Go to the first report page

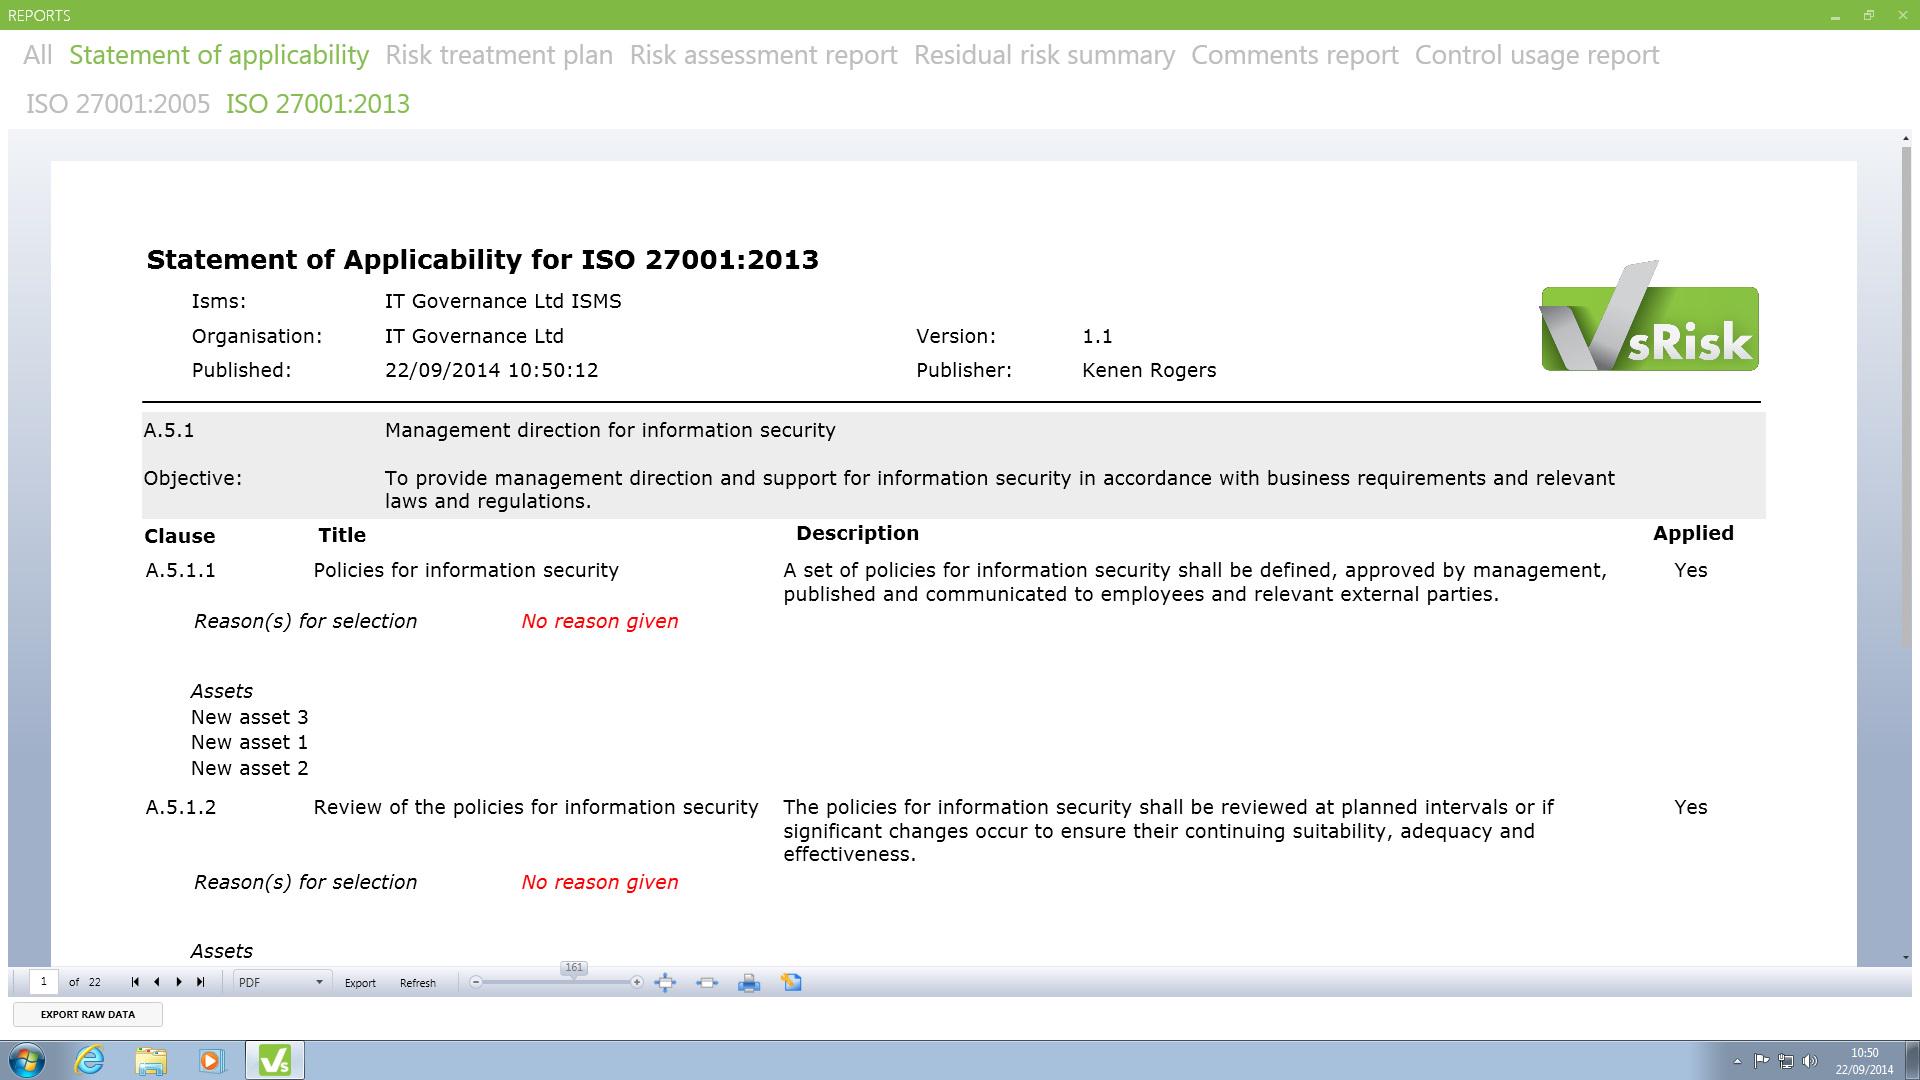pyautogui.click(x=135, y=982)
